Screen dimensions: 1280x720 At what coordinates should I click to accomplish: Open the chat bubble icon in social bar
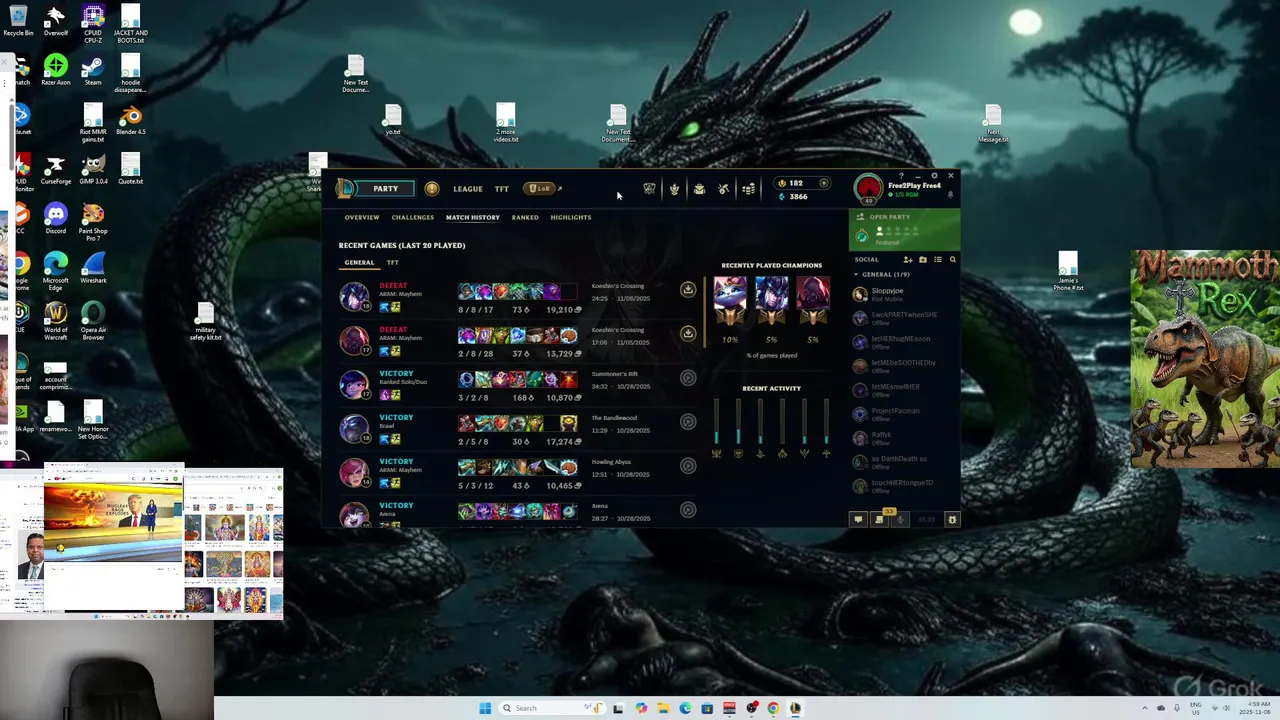point(858,519)
